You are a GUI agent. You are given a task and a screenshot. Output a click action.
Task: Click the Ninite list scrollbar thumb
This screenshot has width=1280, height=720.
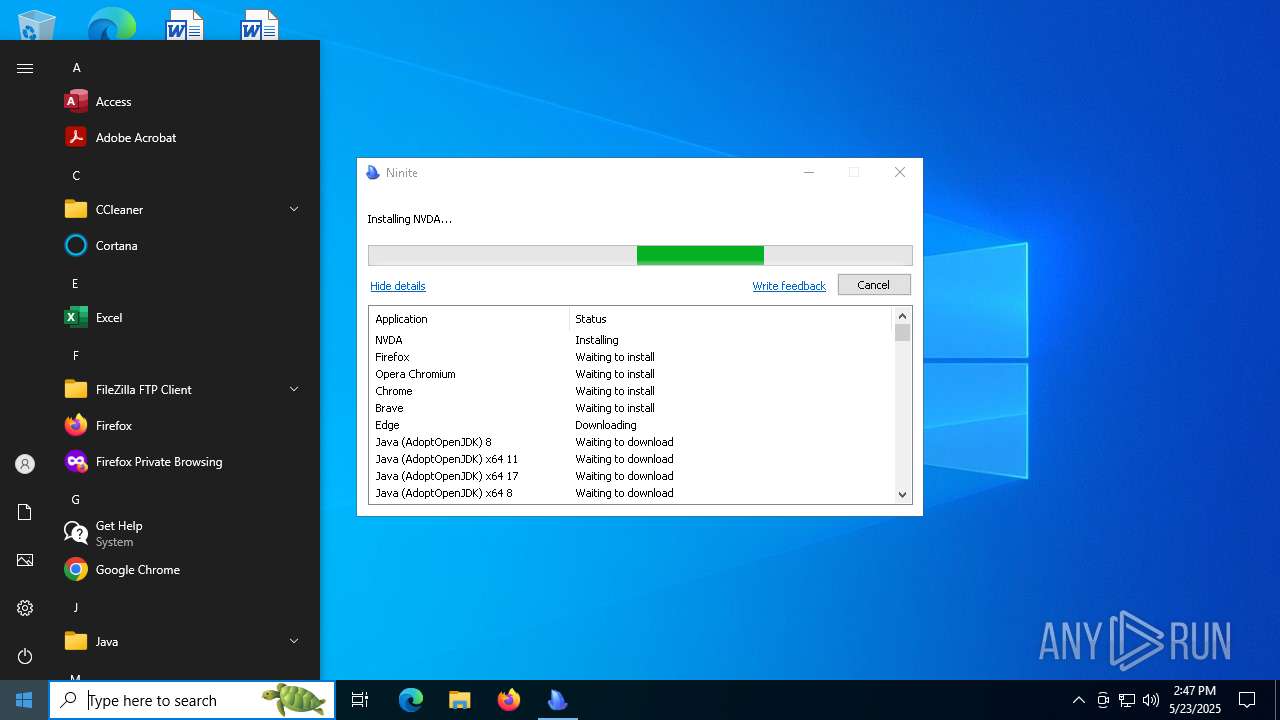click(x=902, y=333)
